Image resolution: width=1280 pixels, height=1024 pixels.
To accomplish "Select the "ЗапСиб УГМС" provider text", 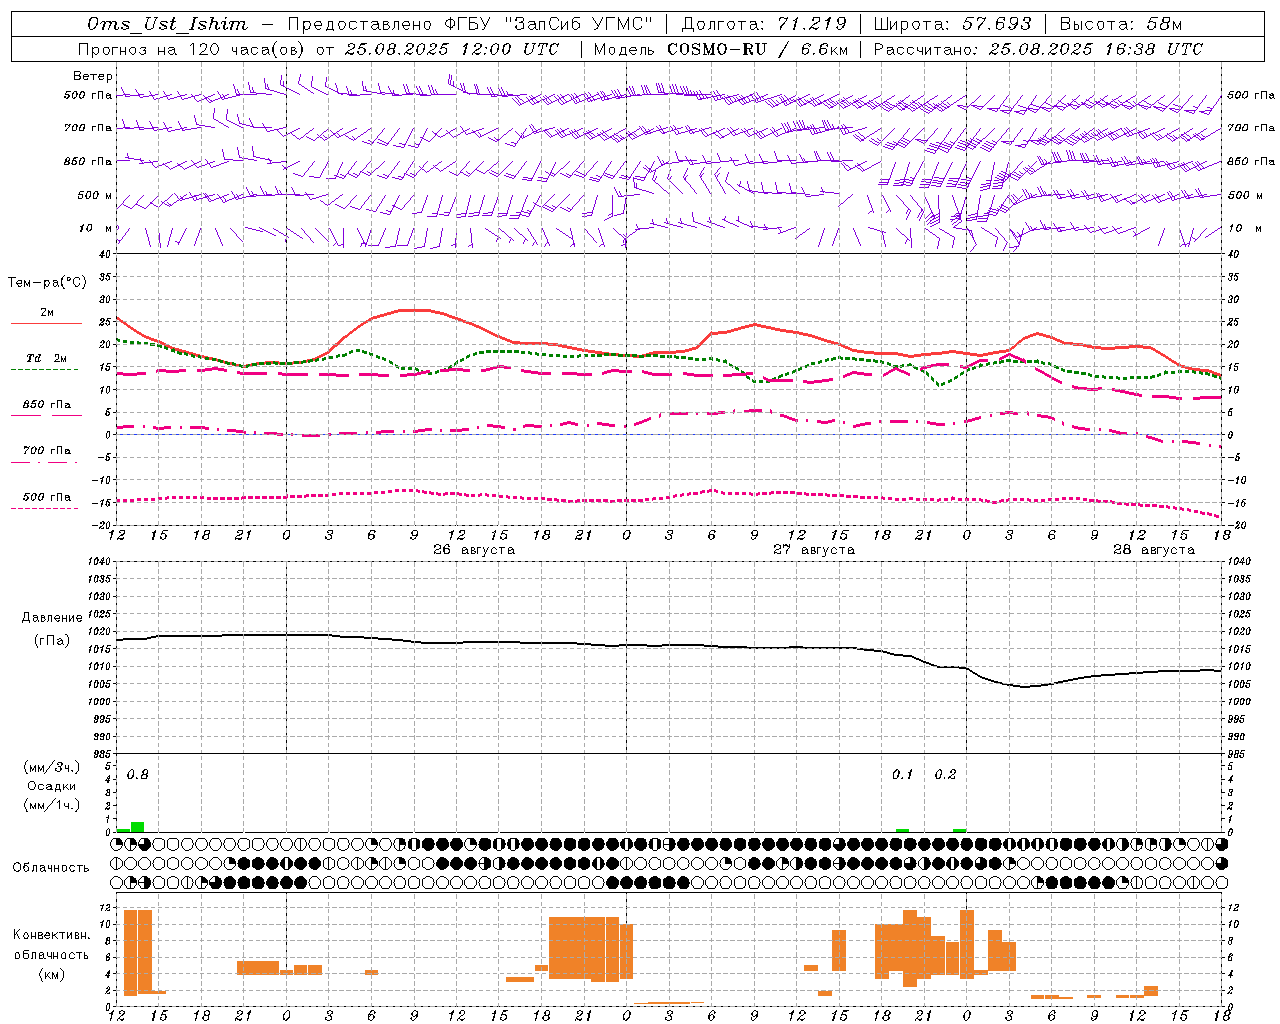I will [x=580, y=24].
